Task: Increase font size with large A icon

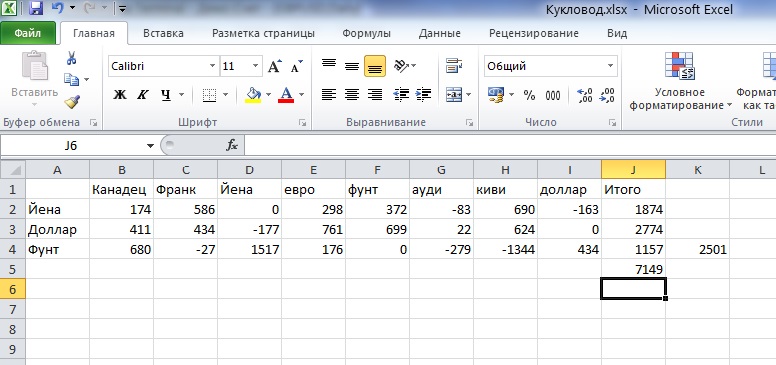Action: [275, 66]
